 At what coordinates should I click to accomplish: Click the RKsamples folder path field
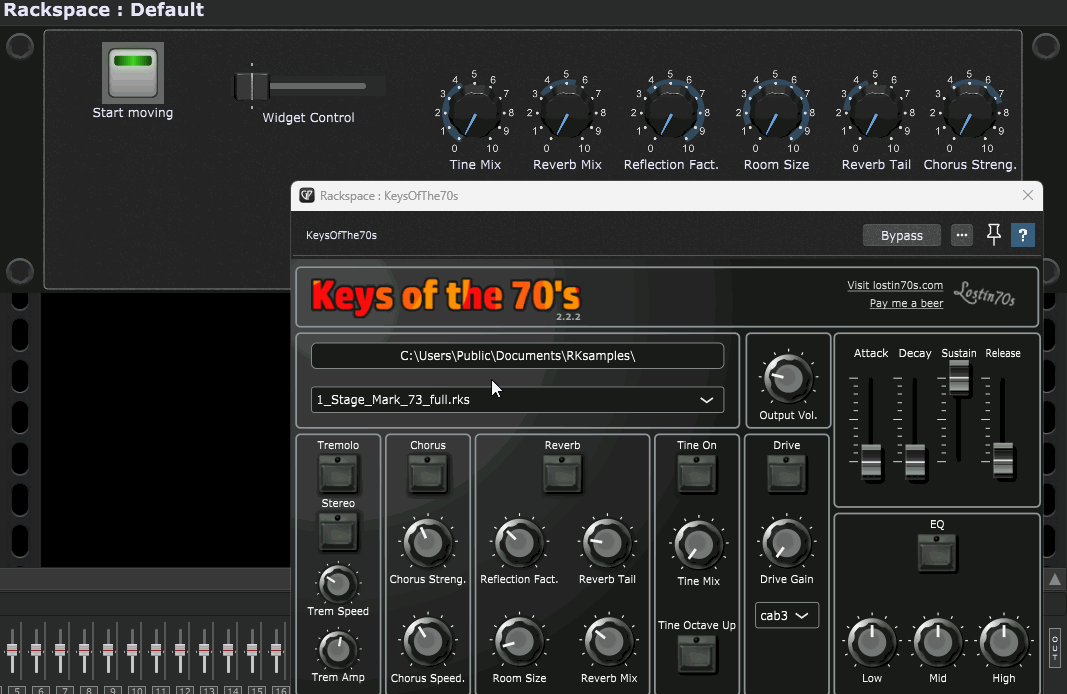(x=517, y=355)
